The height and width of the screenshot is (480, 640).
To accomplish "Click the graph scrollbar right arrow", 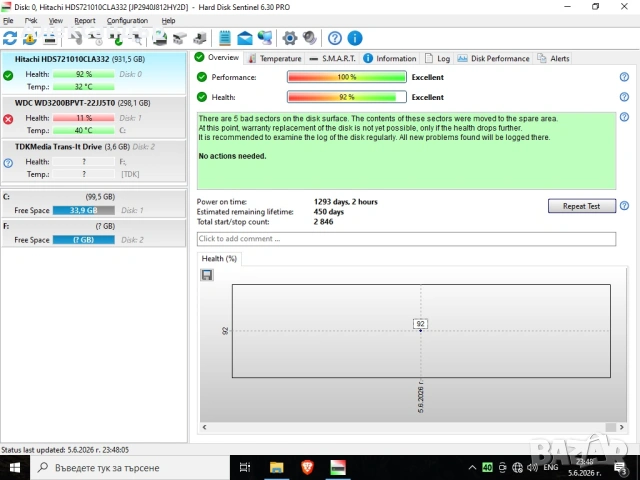I will tap(622, 427).
